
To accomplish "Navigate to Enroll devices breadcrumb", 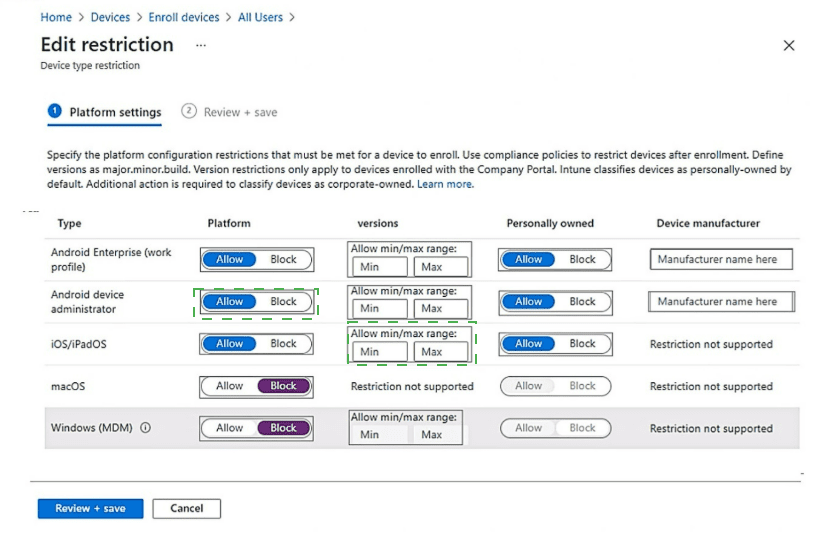I will click(183, 17).
